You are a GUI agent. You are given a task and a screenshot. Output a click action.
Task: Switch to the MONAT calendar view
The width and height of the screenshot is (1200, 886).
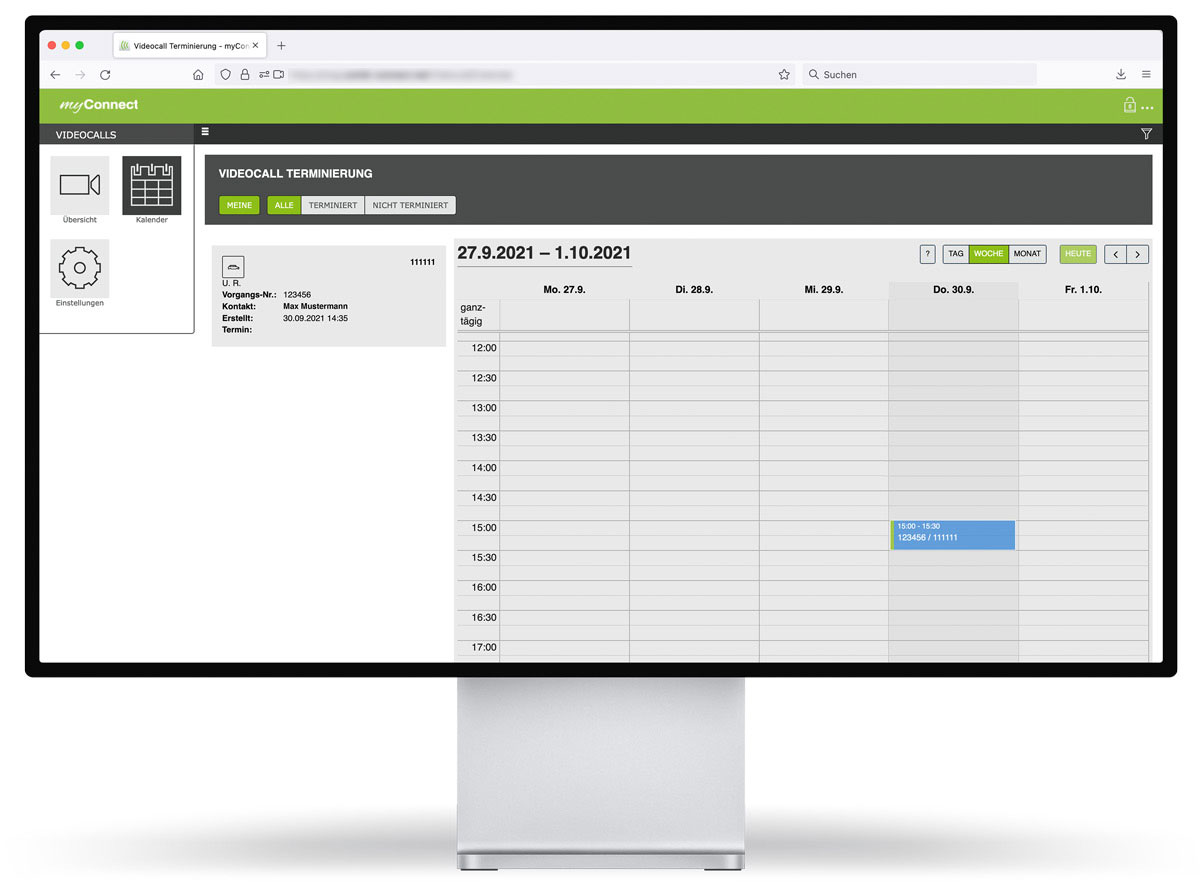pyautogui.click(x=1028, y=254)
